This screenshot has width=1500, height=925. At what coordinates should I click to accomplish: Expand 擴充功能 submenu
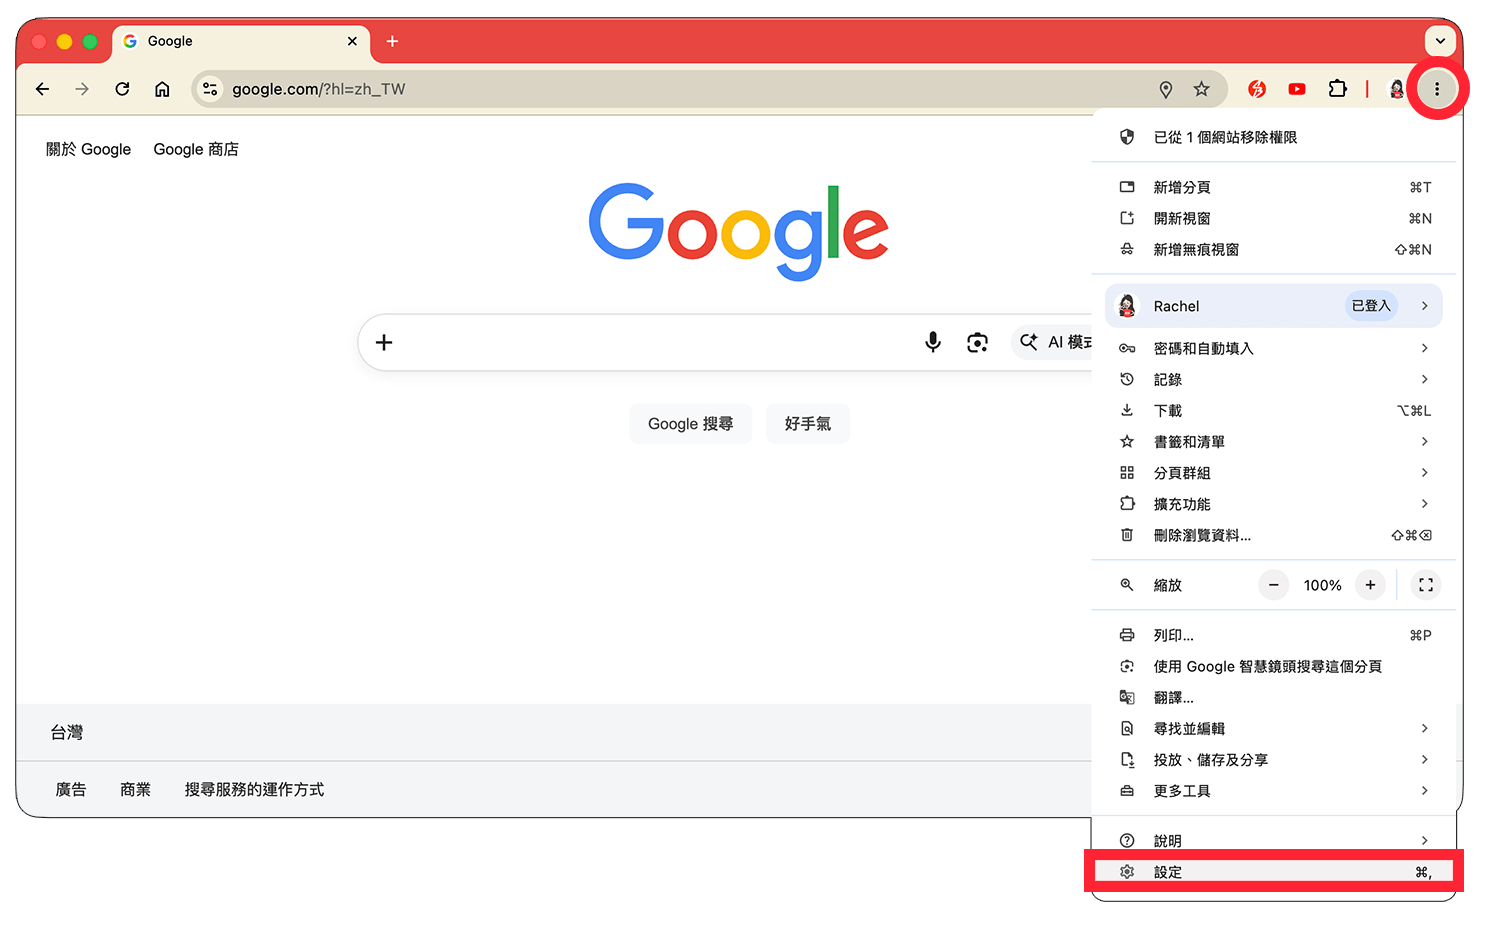point(1274,503)
